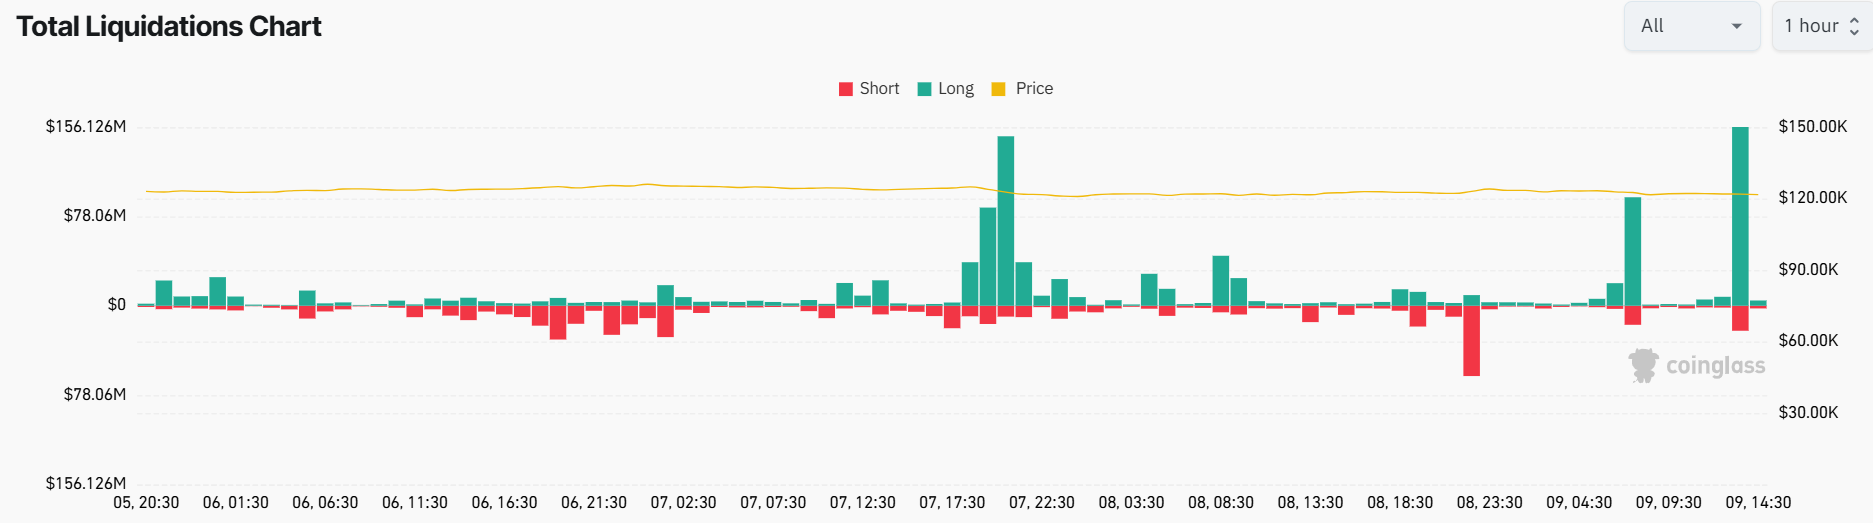The width and height of the screenshot is (1873, 523).
Task: Toggle the Price series in the legend
Action: click(x=1034, y=89)
